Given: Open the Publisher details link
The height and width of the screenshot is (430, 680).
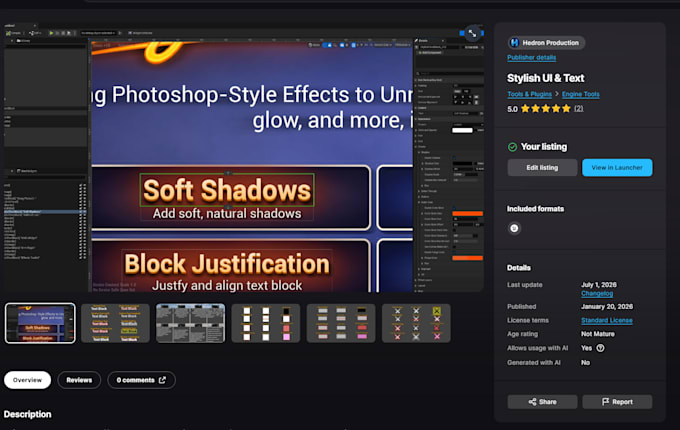Looking at the screenshot, I should pos(531,57).
